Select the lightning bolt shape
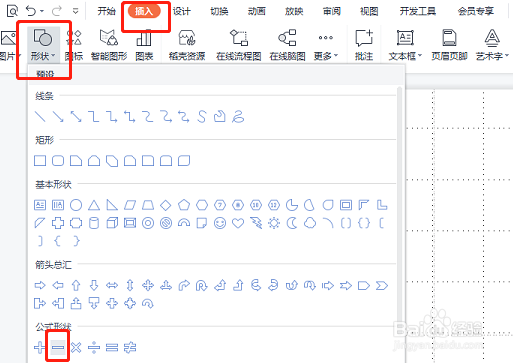This screenshot has height=363, width=513. point(256,223)
